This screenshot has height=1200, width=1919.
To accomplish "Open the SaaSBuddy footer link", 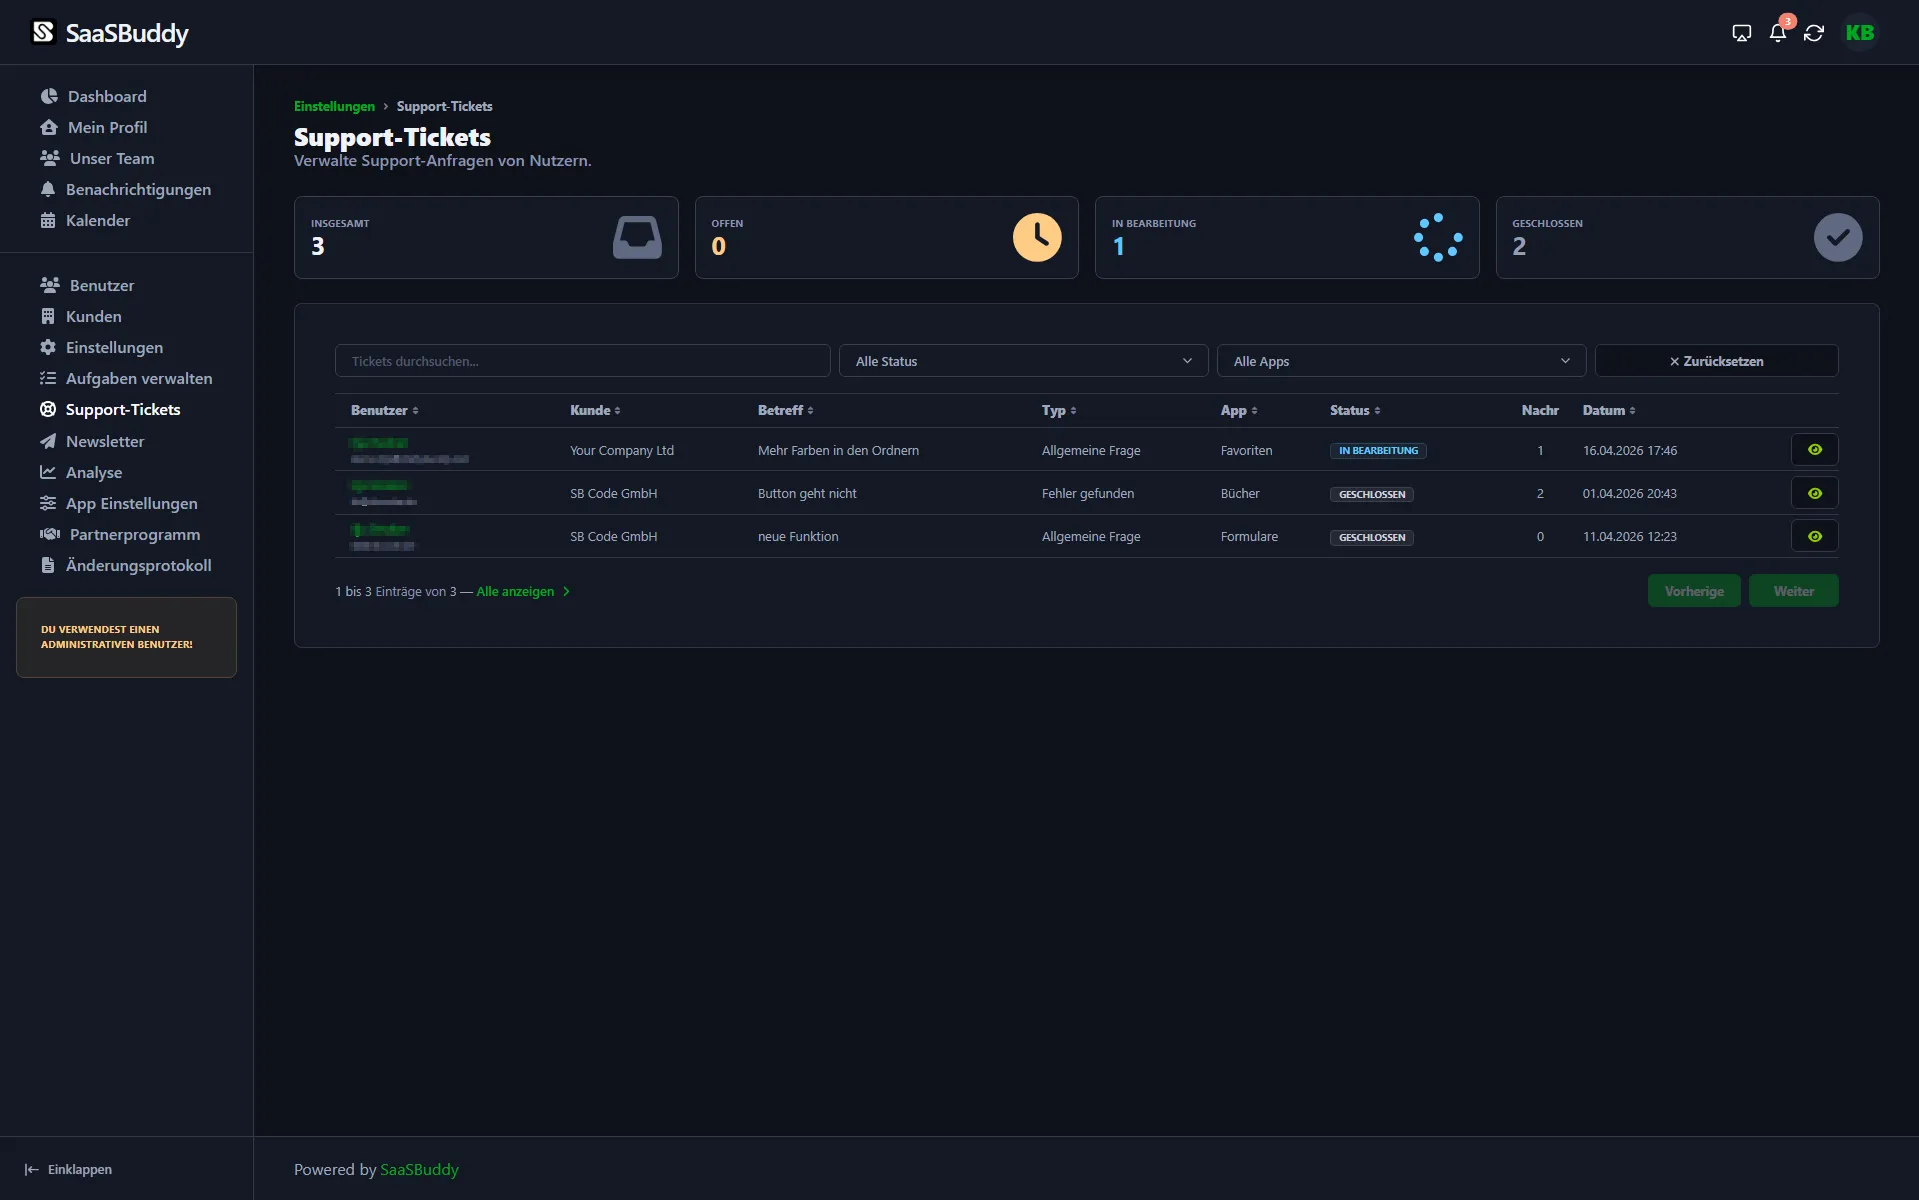I will pos(419,1169).
